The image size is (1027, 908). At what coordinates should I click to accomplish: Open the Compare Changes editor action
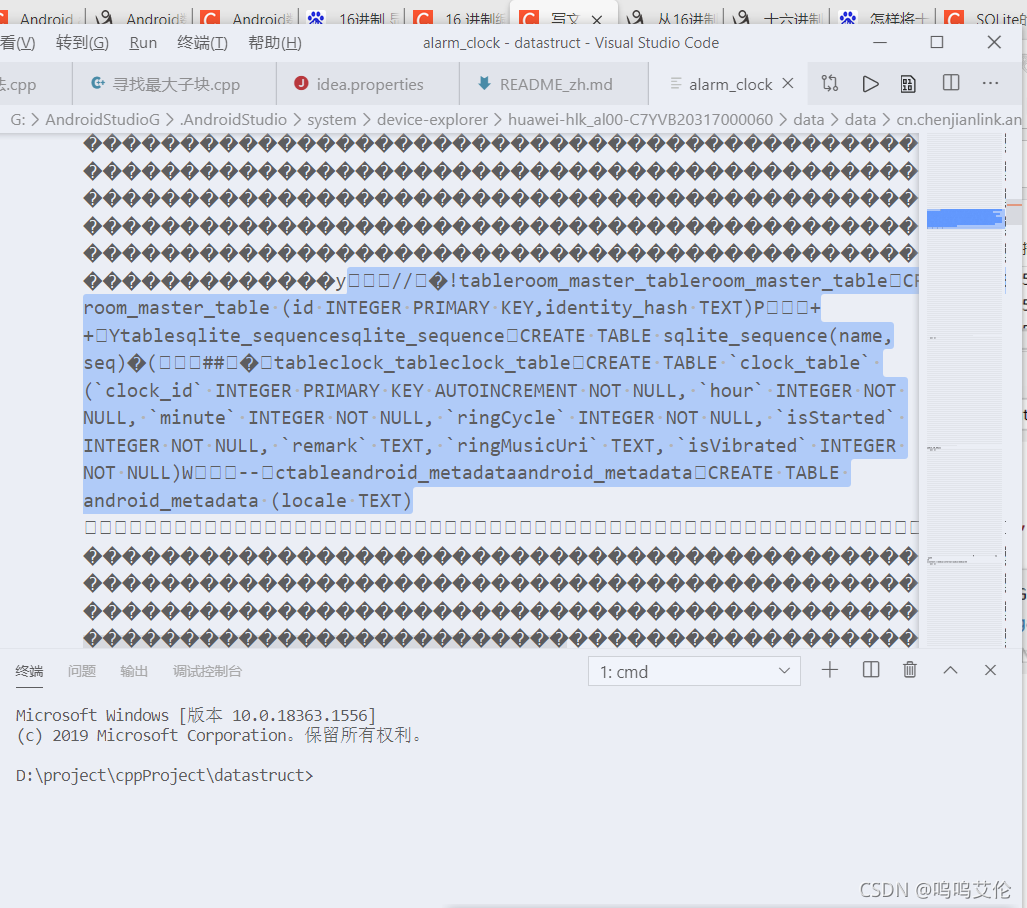[830, 83]
